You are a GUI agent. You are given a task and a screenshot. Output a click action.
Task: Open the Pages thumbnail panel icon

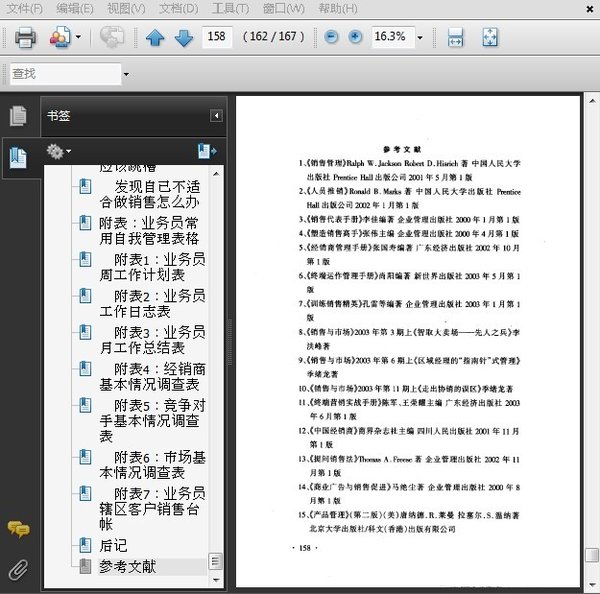tap(18, 116)
